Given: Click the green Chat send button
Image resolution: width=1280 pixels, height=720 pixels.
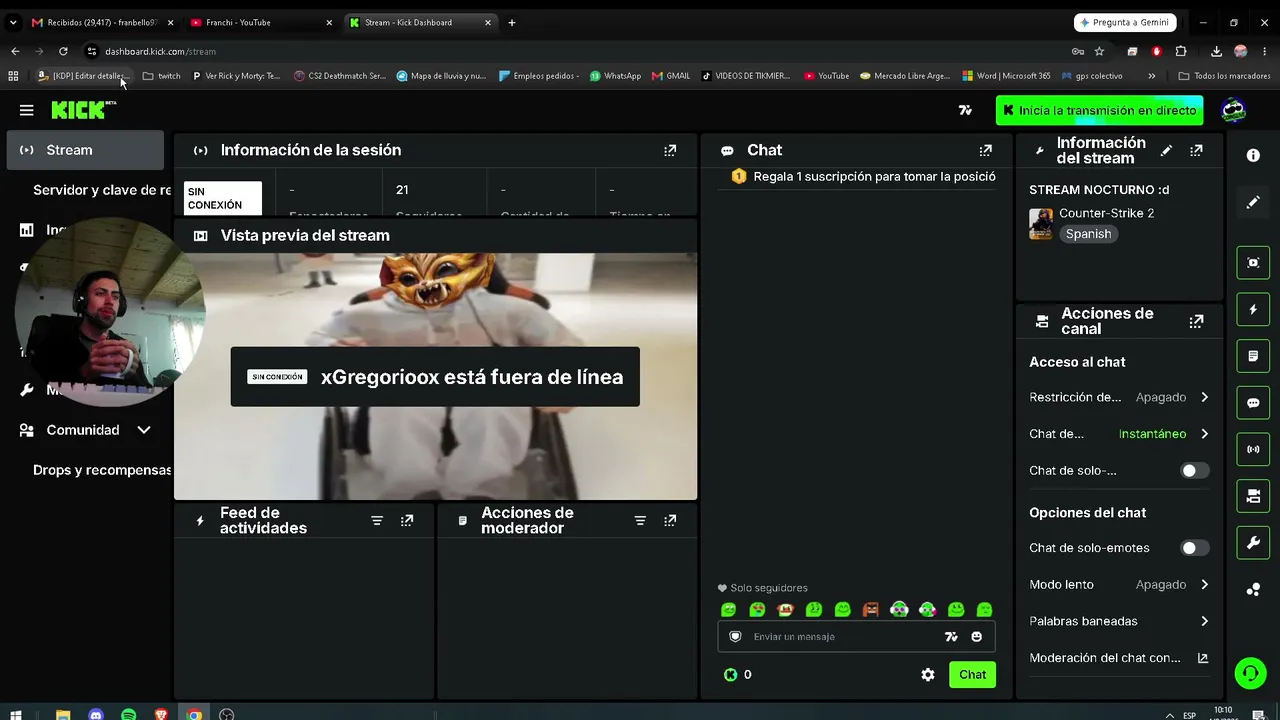Looking at the screenshot, I should pyautogui.click(x=972, y=675).
